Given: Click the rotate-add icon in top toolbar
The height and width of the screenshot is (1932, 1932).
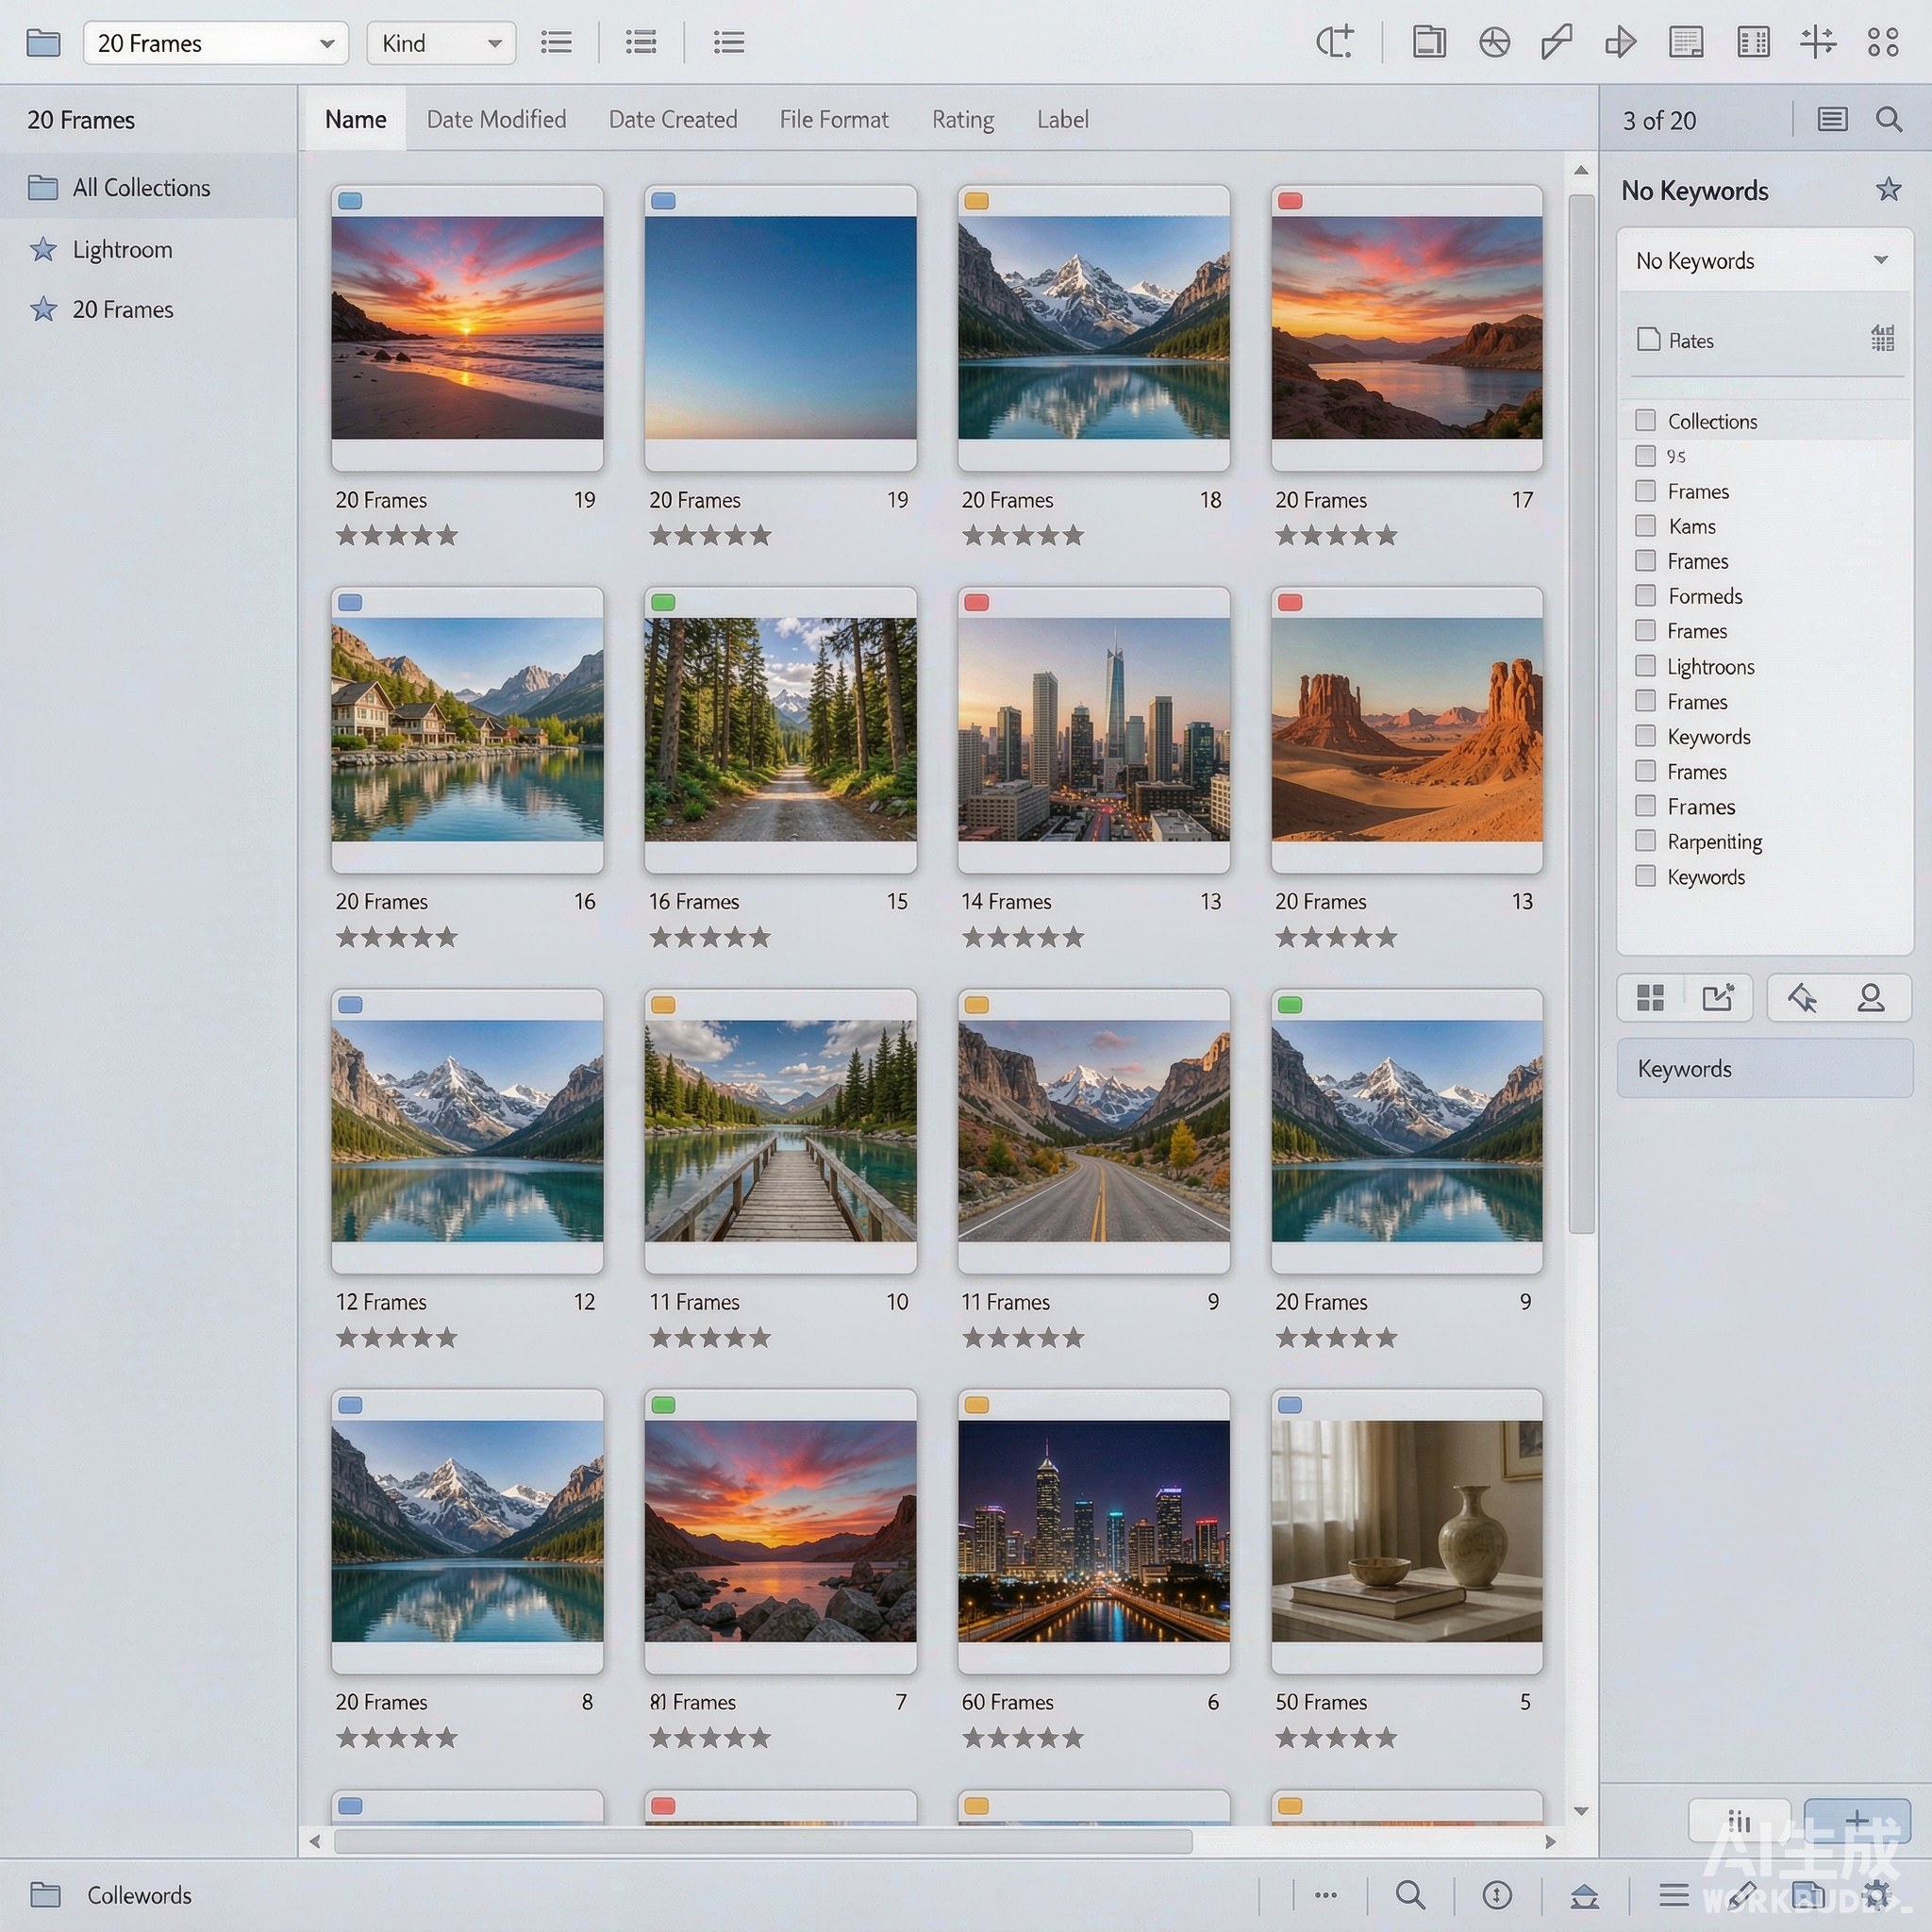Looking at the screenshot, I should point(1335,42).
